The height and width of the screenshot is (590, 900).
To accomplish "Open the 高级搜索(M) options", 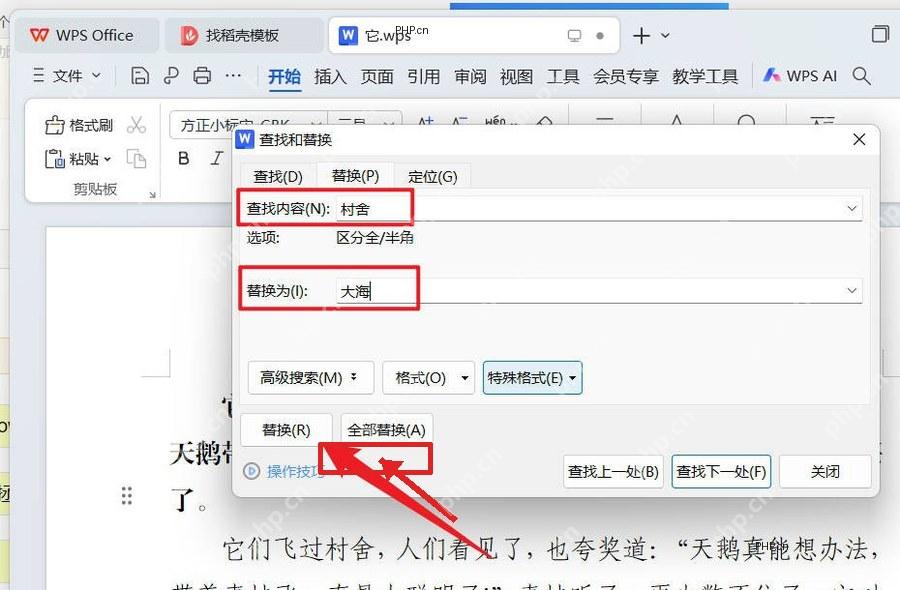I will [x=311, y=378].
